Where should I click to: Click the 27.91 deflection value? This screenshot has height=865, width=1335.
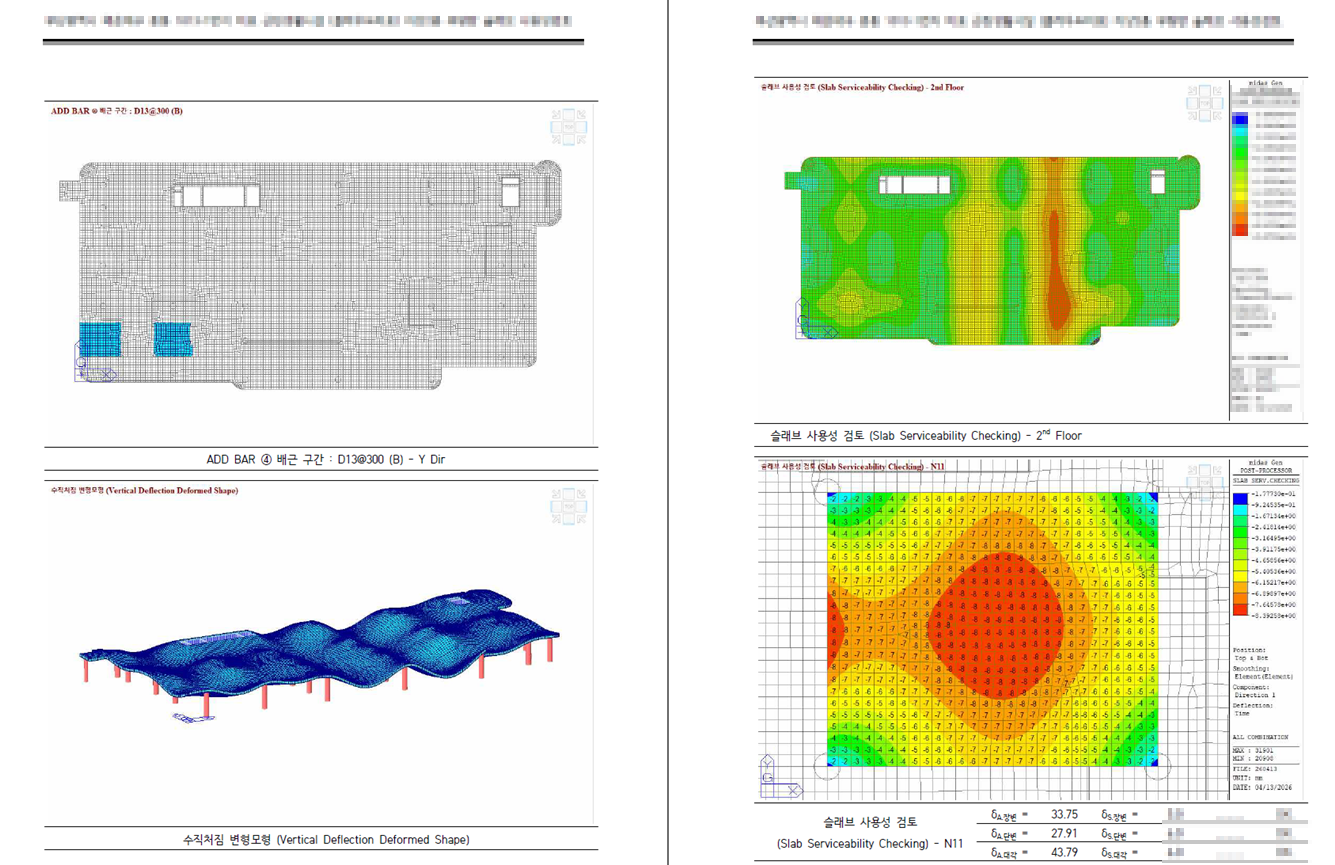pos(1064,834)
